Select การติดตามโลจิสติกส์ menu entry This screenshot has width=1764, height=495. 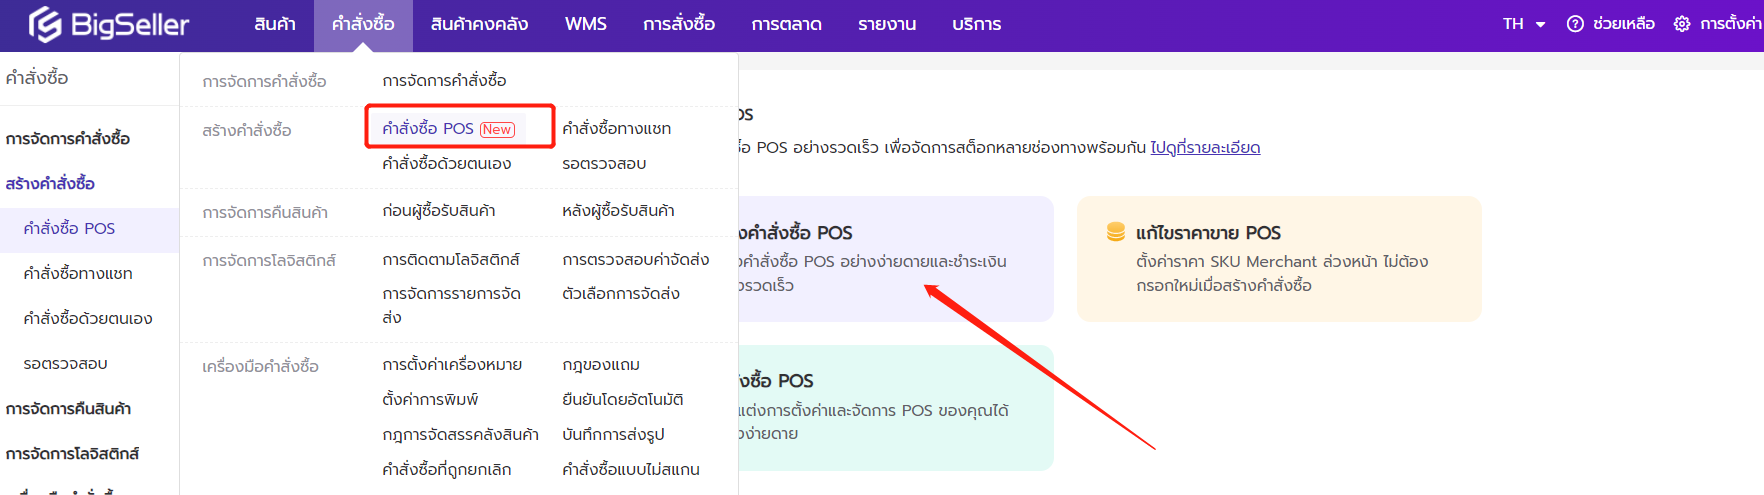point(451,260)
